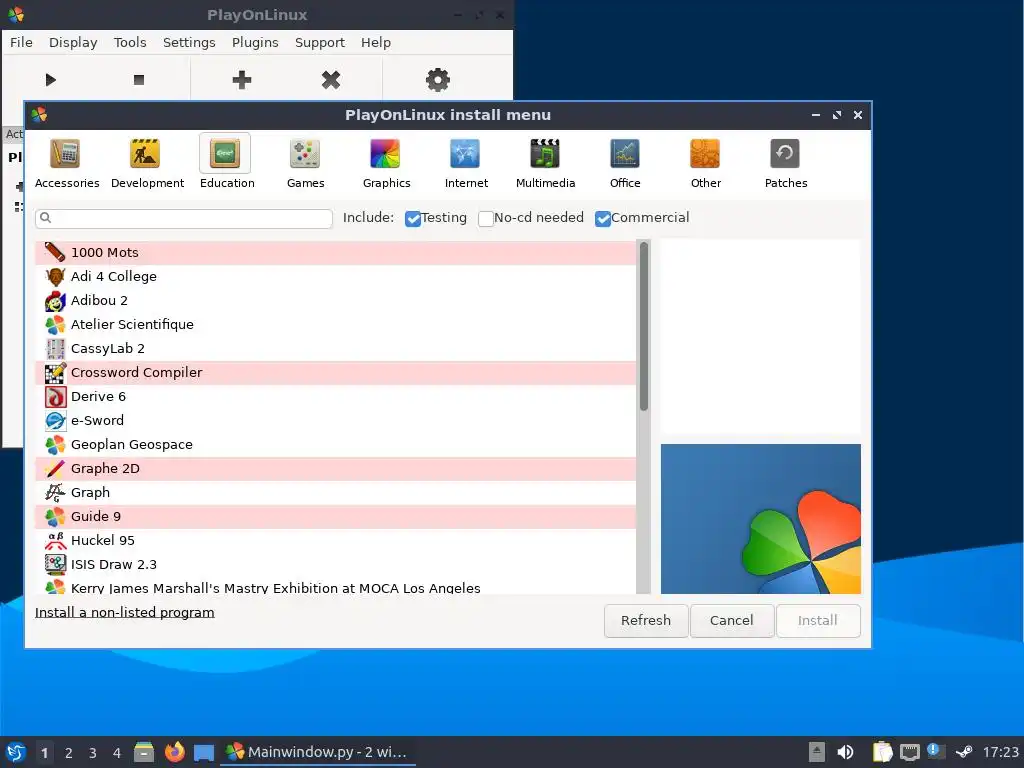
Task: Switch to workspace 2 in taskbar
Action: [69, 753]
